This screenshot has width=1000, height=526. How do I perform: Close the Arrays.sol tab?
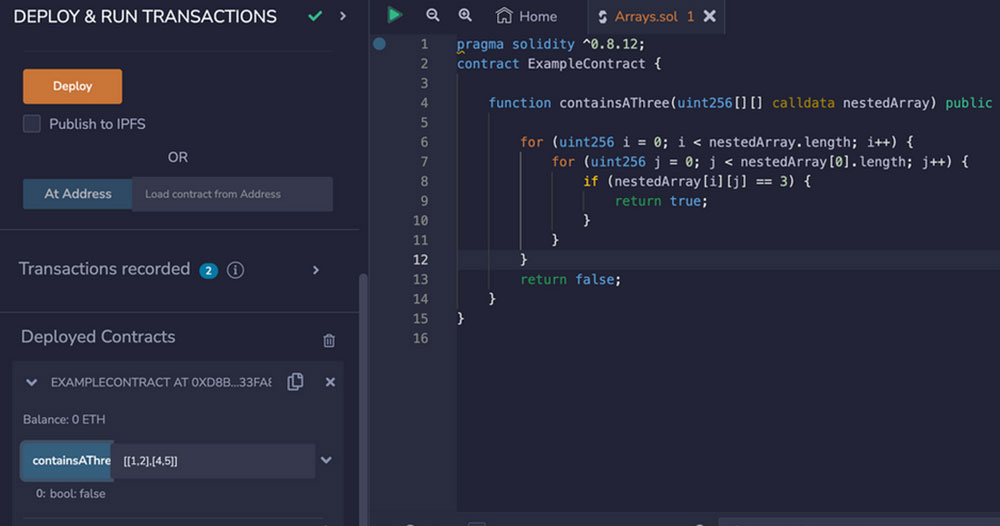click(x=710, y=16)
